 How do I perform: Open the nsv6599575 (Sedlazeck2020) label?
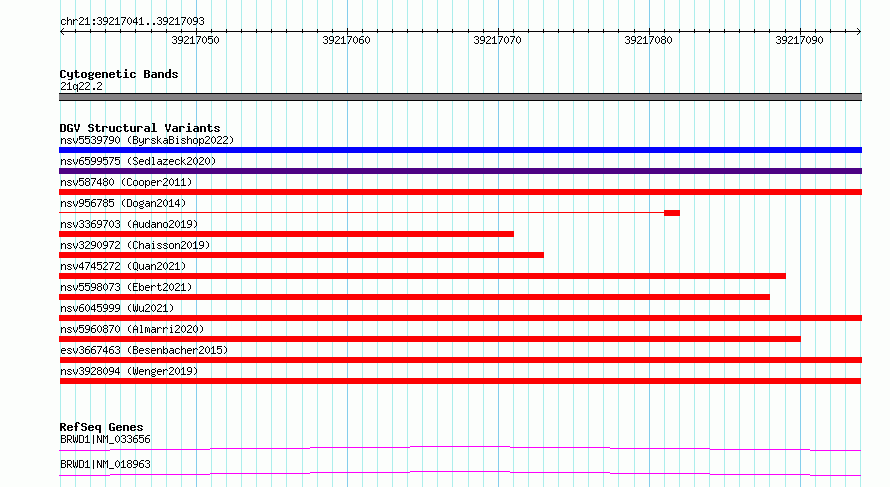[138, 161]
